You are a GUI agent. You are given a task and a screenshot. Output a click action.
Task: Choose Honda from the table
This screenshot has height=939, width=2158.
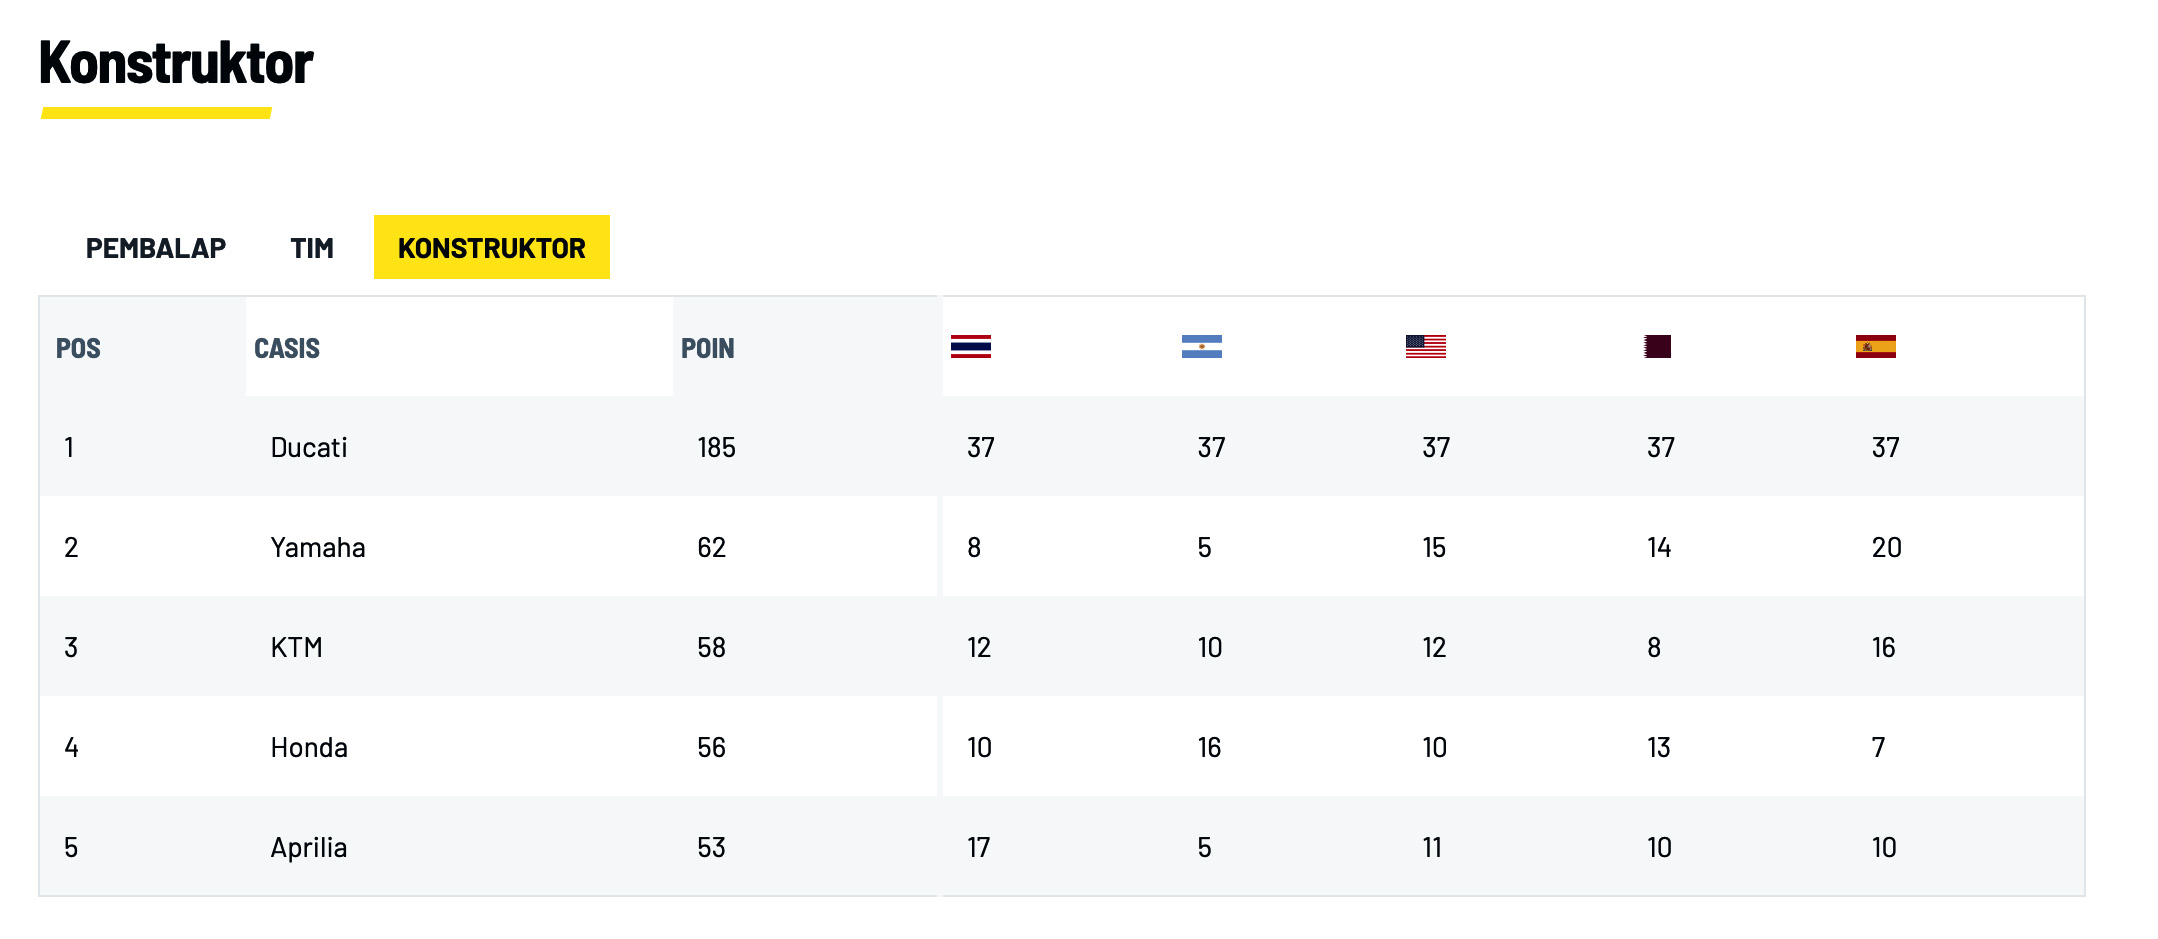coord(309,747)
